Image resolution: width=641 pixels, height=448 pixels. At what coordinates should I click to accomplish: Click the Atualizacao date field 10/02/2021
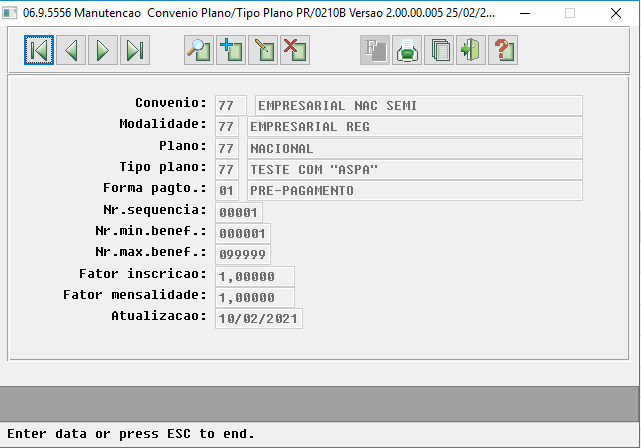[259, 319]
